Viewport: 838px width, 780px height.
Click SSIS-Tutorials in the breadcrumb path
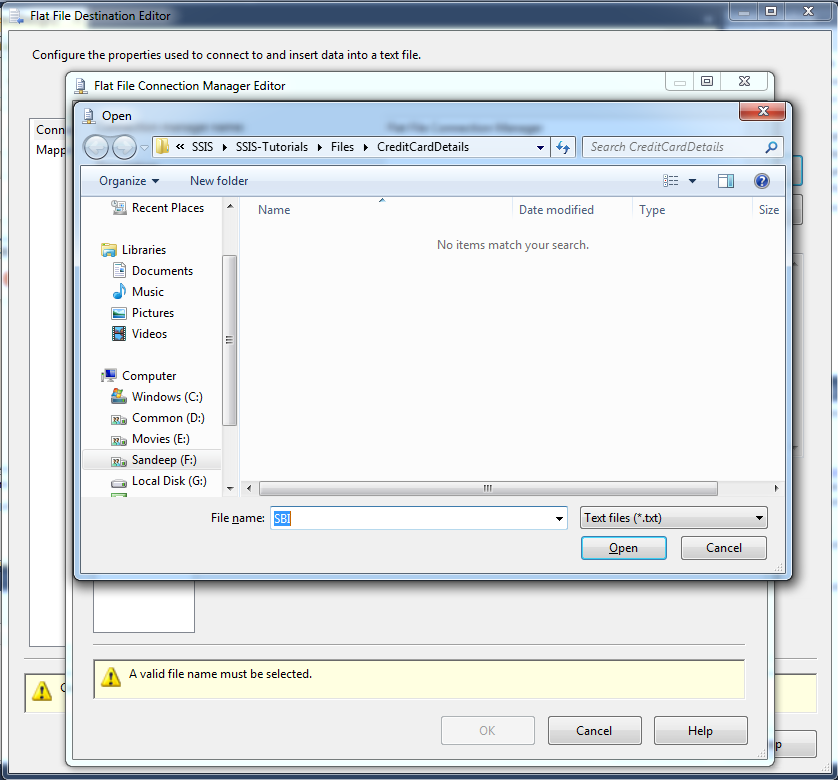[x=271, y=147]
